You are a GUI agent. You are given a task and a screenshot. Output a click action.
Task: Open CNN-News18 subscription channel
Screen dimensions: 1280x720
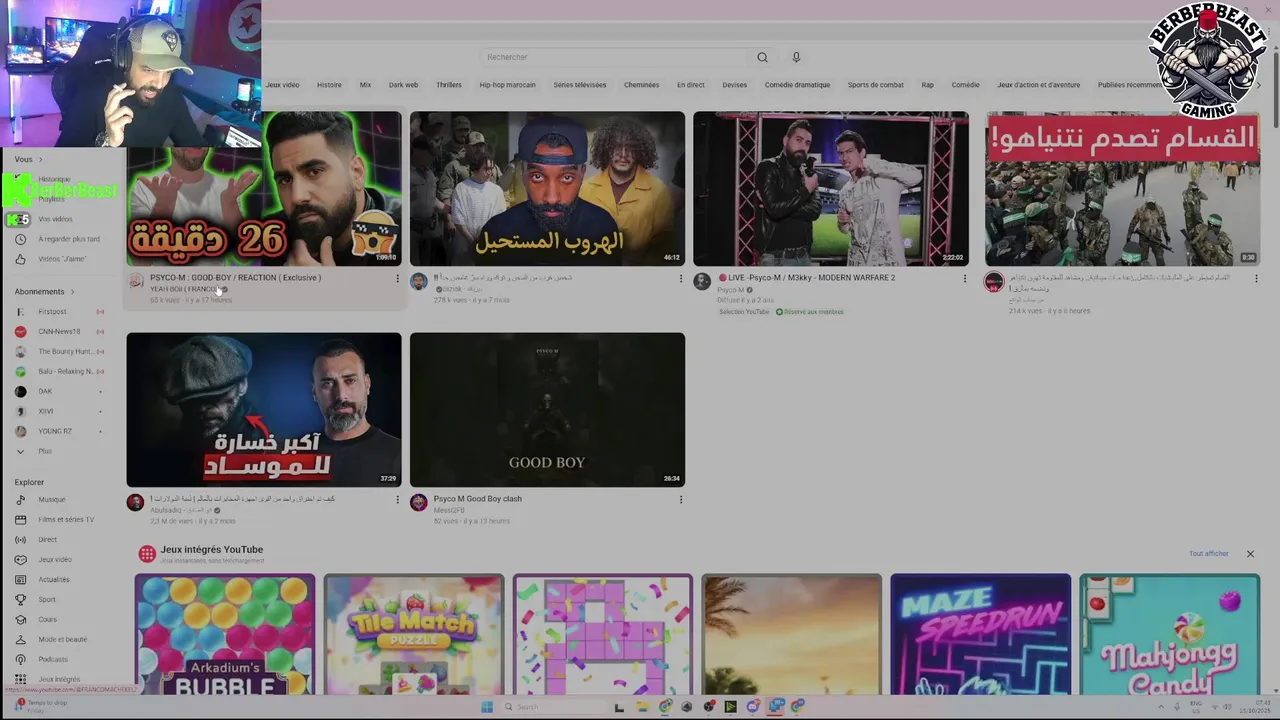click(x=58, y=332)
